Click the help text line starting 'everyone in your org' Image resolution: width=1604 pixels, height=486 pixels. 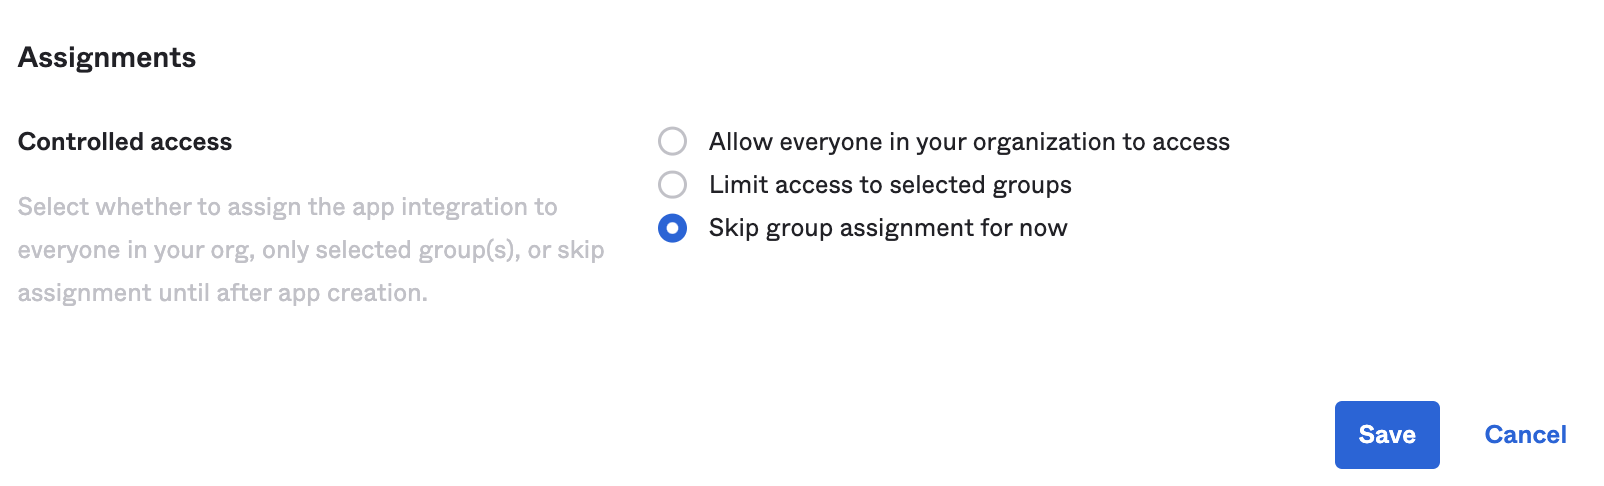coord(310,250)
